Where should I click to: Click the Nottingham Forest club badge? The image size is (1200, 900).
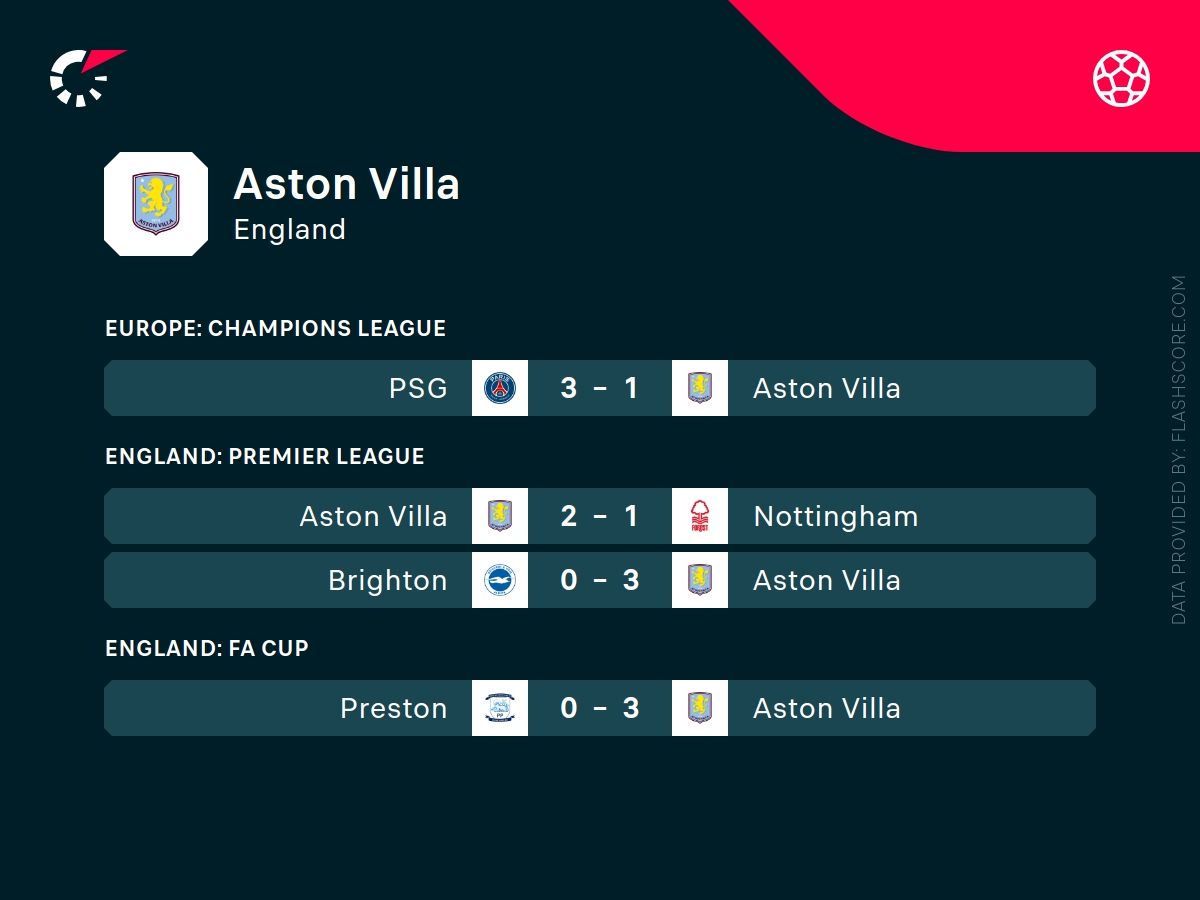click(700, 516)
